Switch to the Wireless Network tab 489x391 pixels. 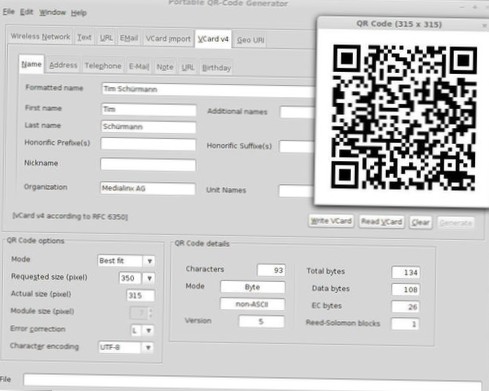coord(40,36)
